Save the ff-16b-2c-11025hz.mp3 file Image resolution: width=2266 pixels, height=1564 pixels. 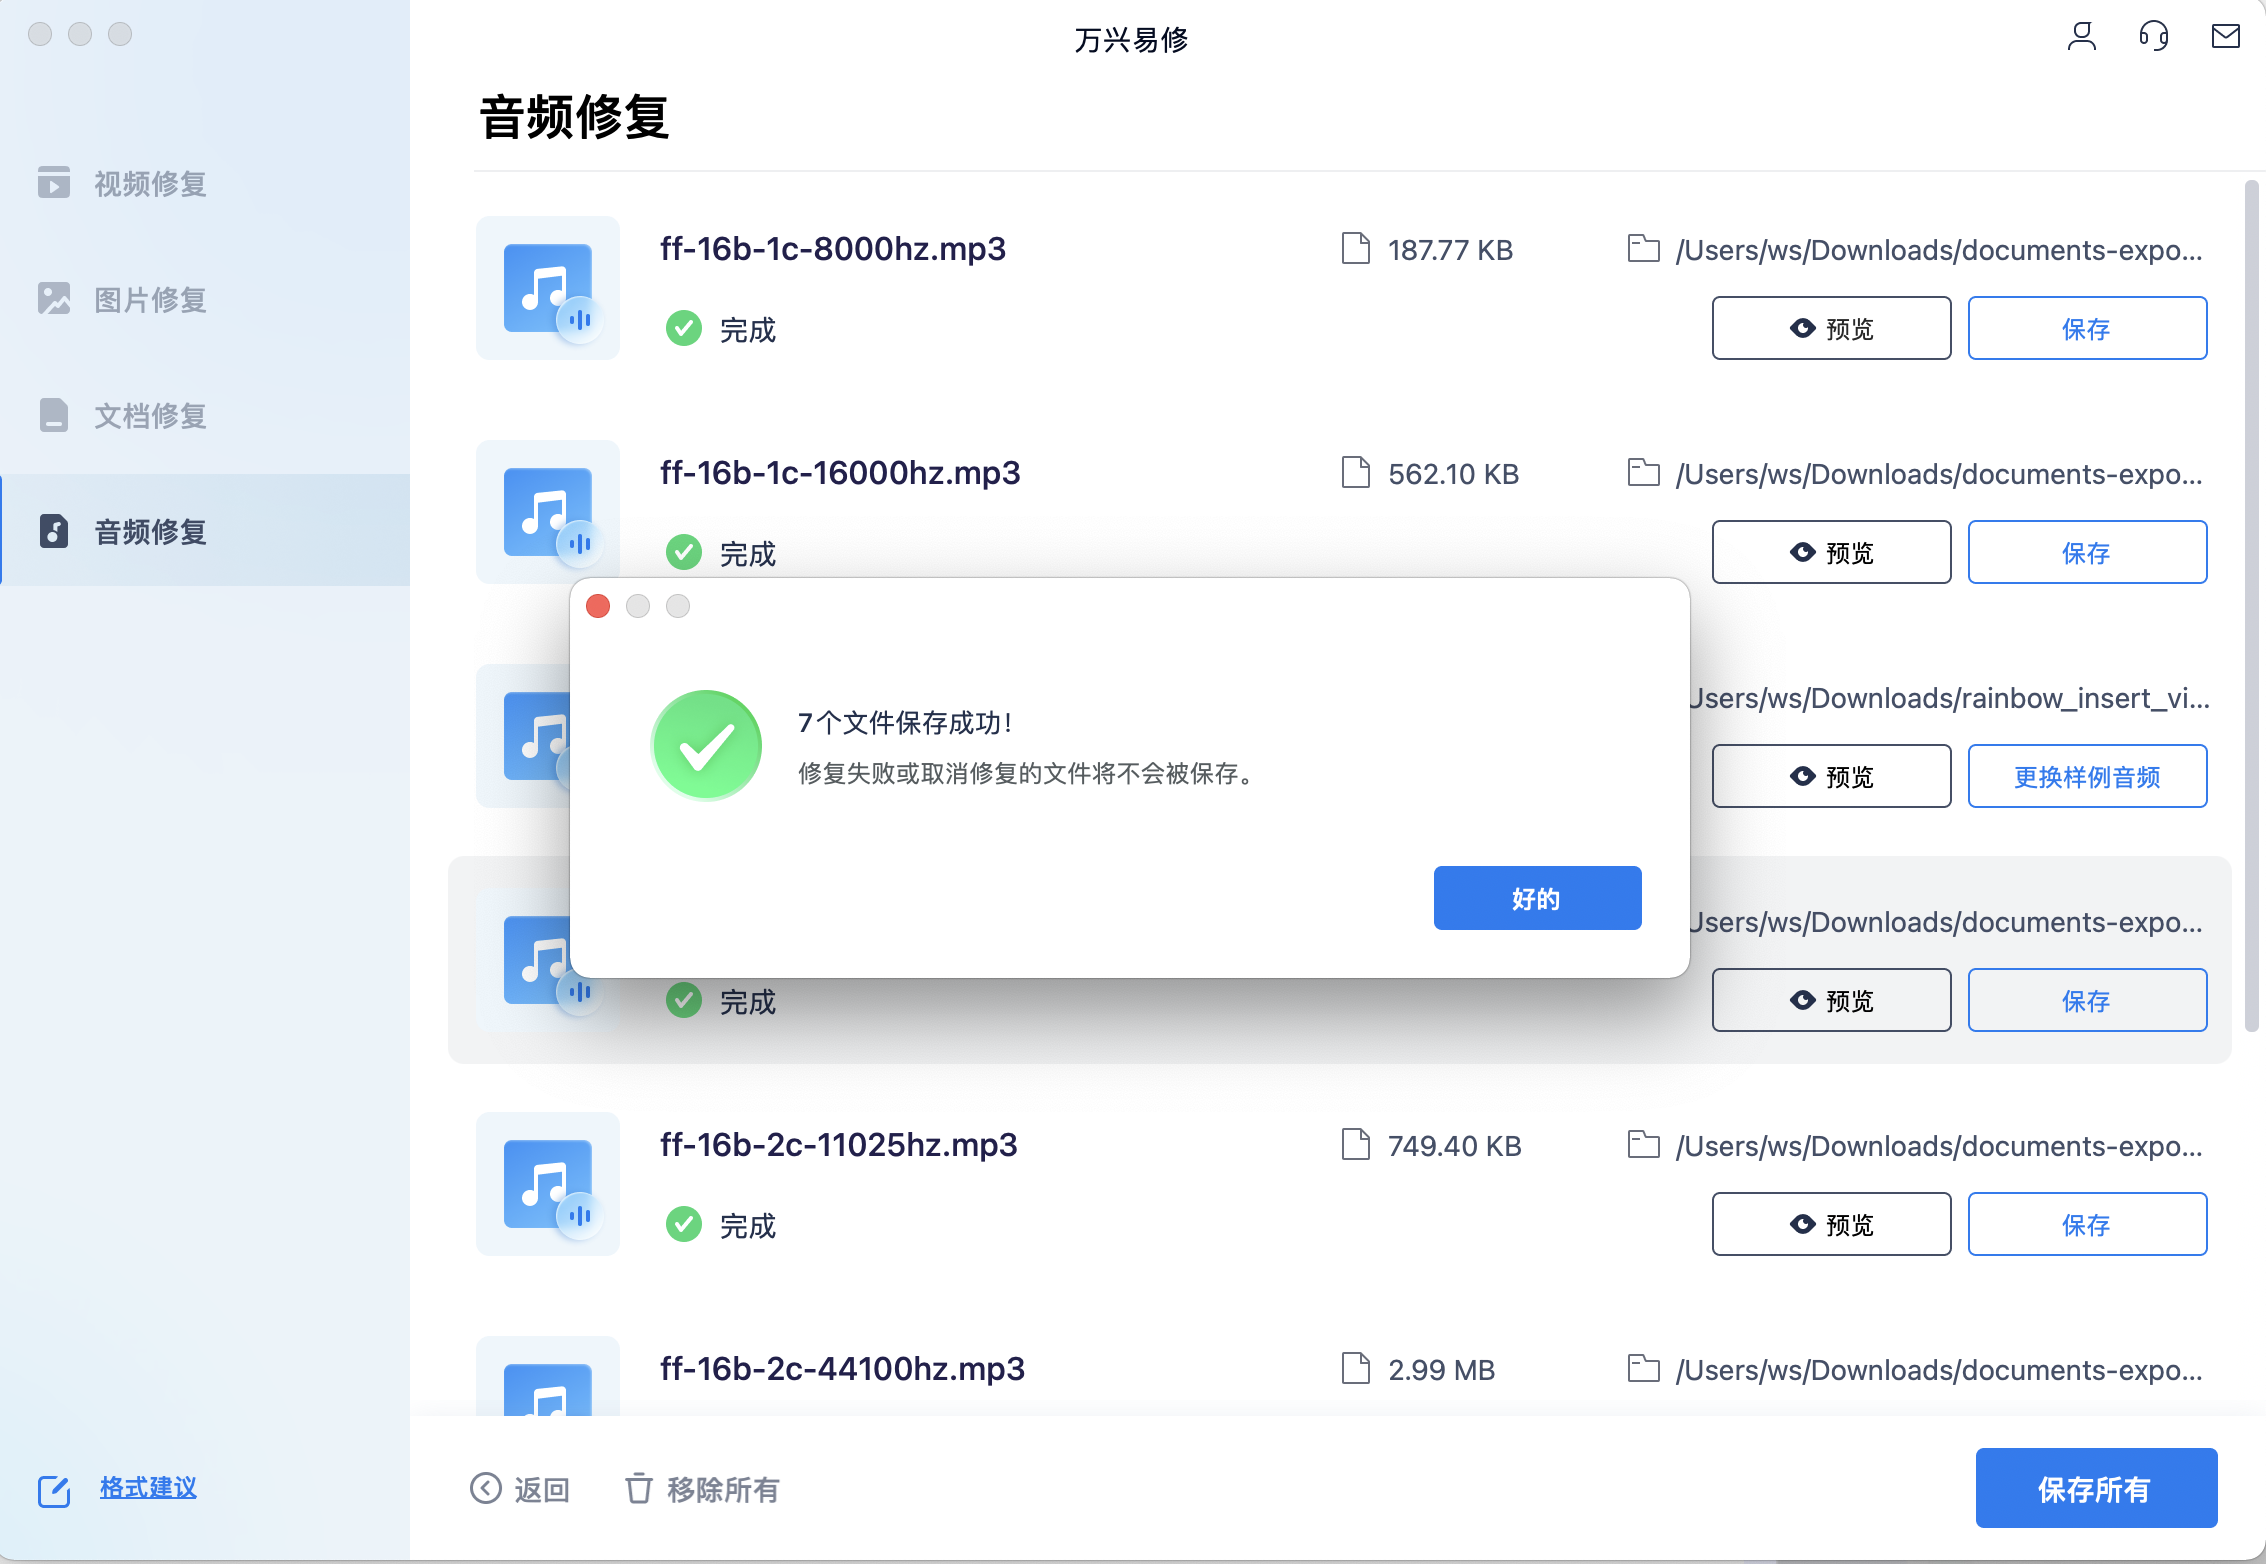pyautogui.click(x=2087, y=1223)
